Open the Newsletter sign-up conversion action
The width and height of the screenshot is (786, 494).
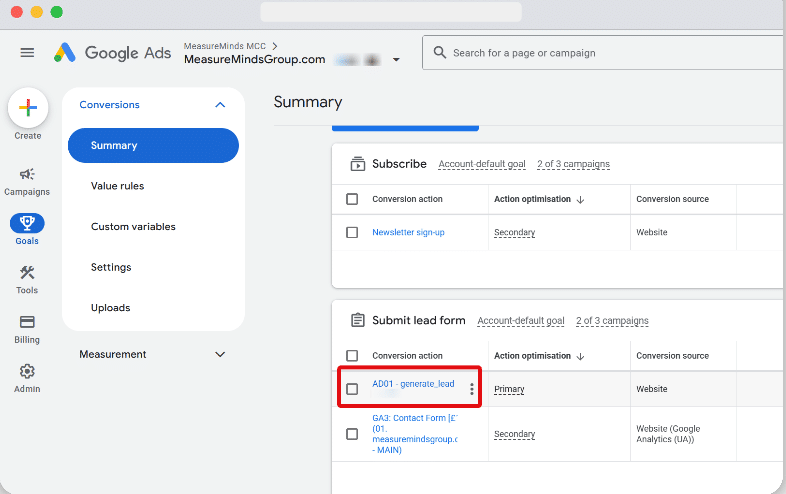pyautogui.click(x=408, y=232)
